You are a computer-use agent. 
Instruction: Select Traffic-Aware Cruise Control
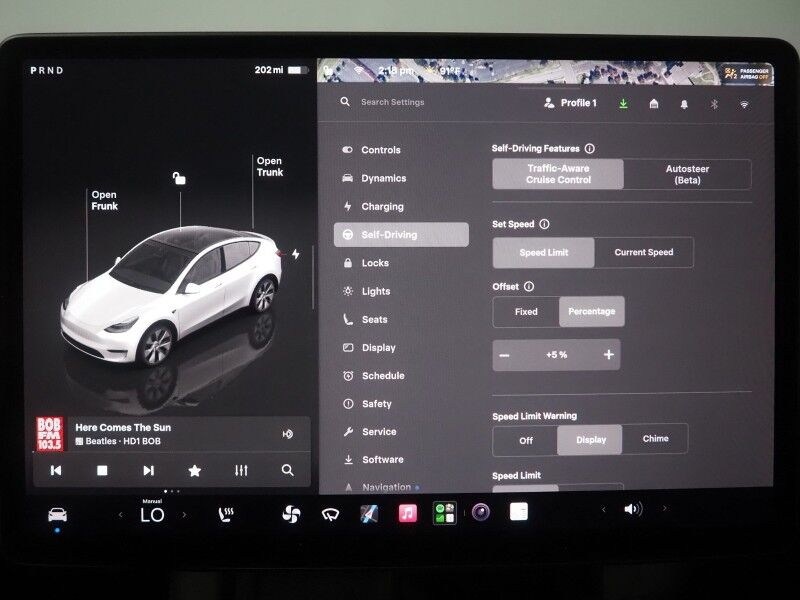[x=558, y=174]
